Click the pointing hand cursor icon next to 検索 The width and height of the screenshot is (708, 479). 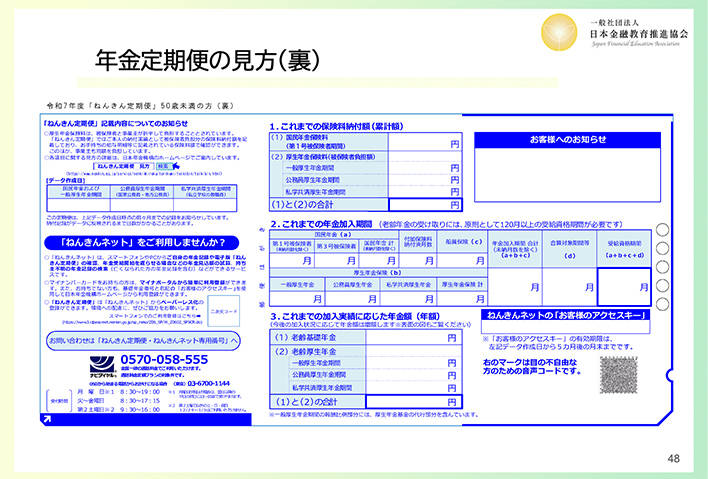176,167
